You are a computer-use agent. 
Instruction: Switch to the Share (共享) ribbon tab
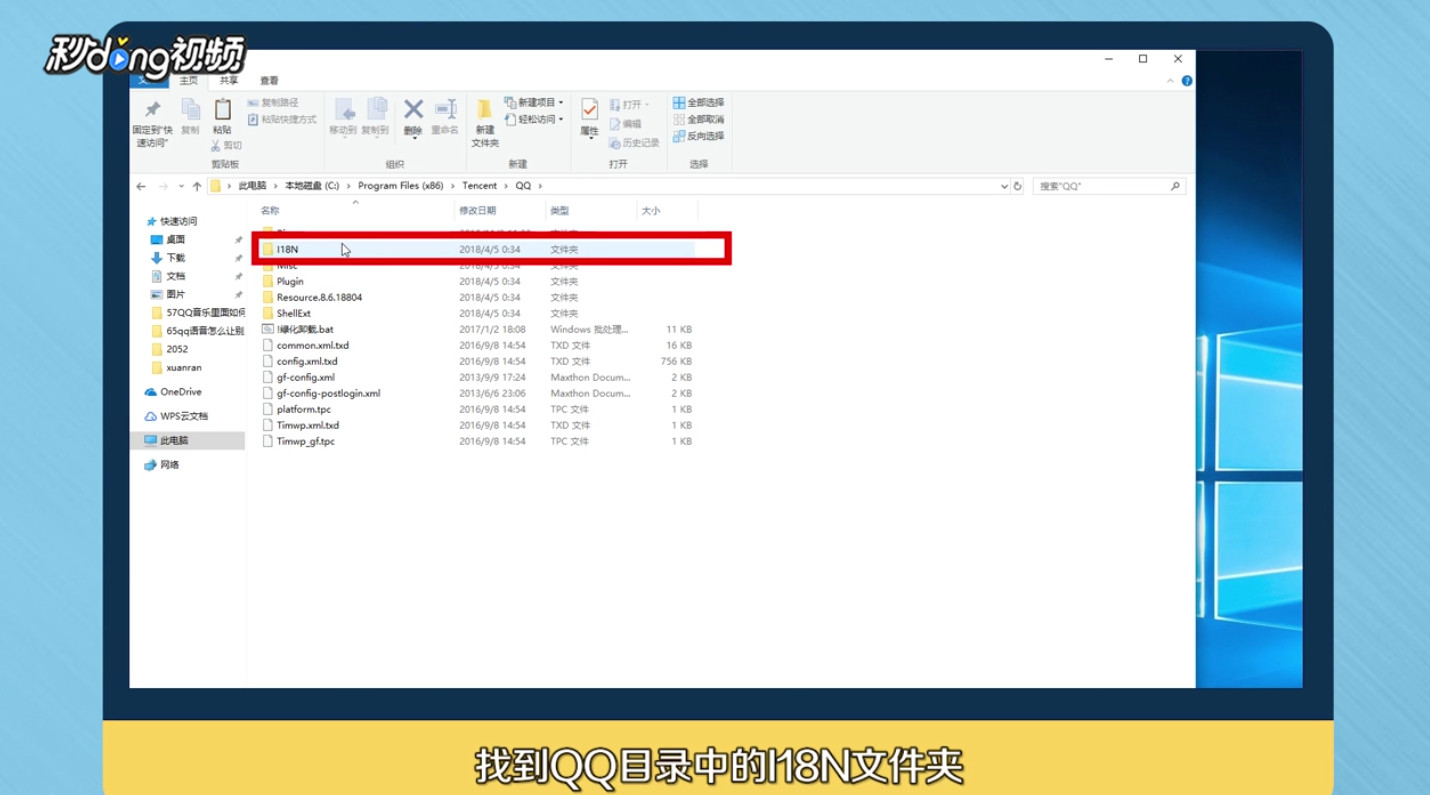(x=229, y=81)
